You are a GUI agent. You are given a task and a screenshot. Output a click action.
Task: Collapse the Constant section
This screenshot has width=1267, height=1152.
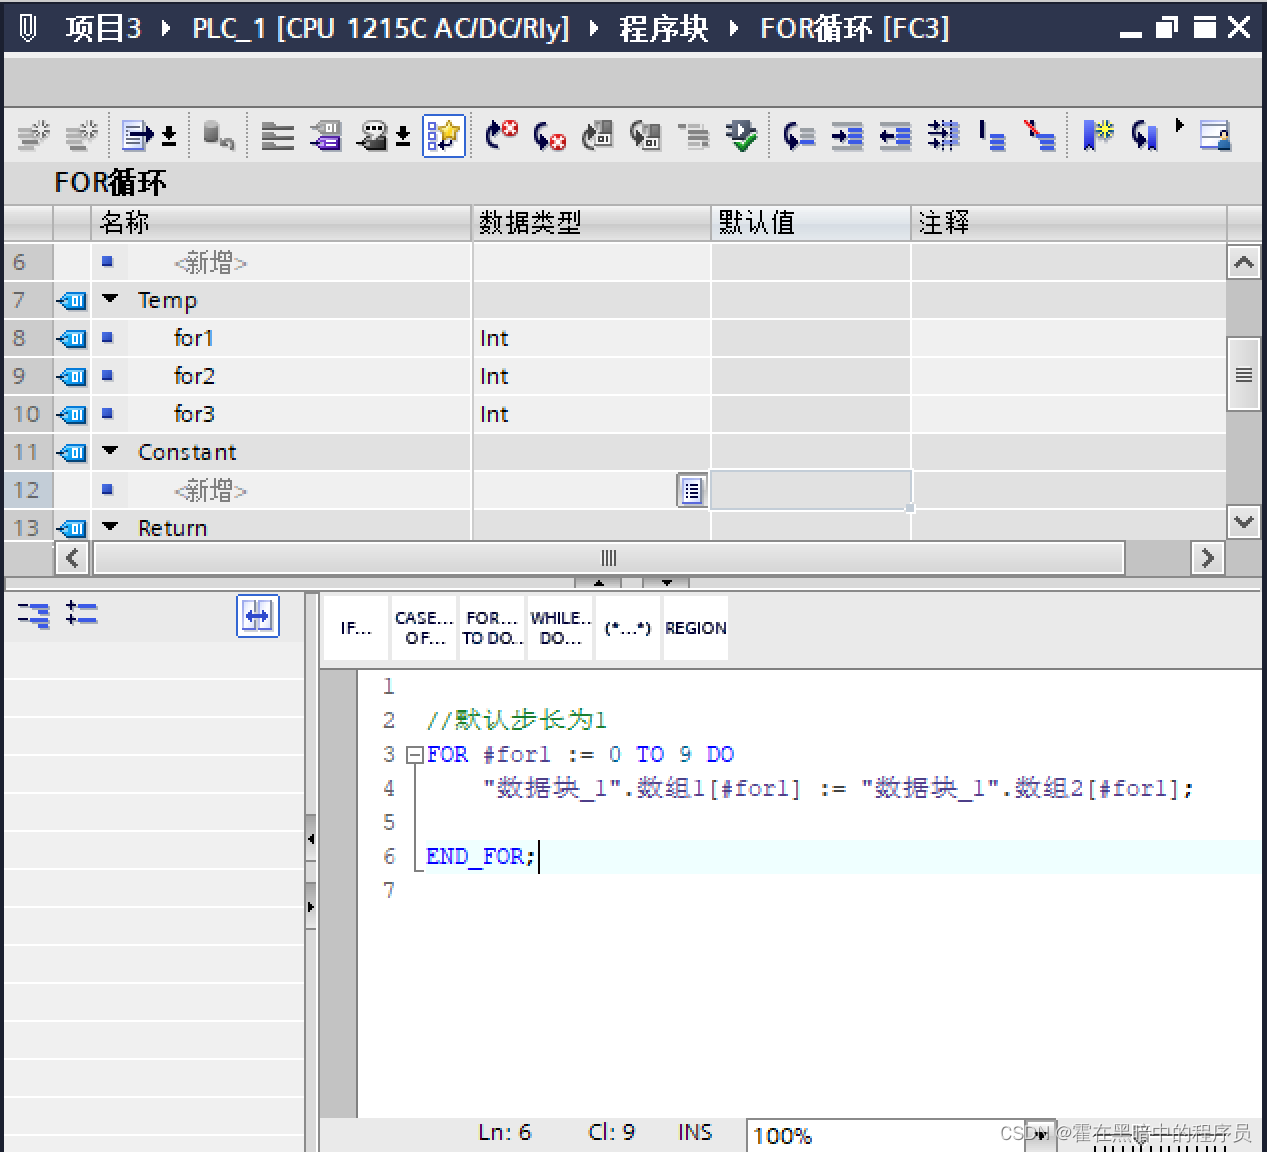[x=109, y=451]
